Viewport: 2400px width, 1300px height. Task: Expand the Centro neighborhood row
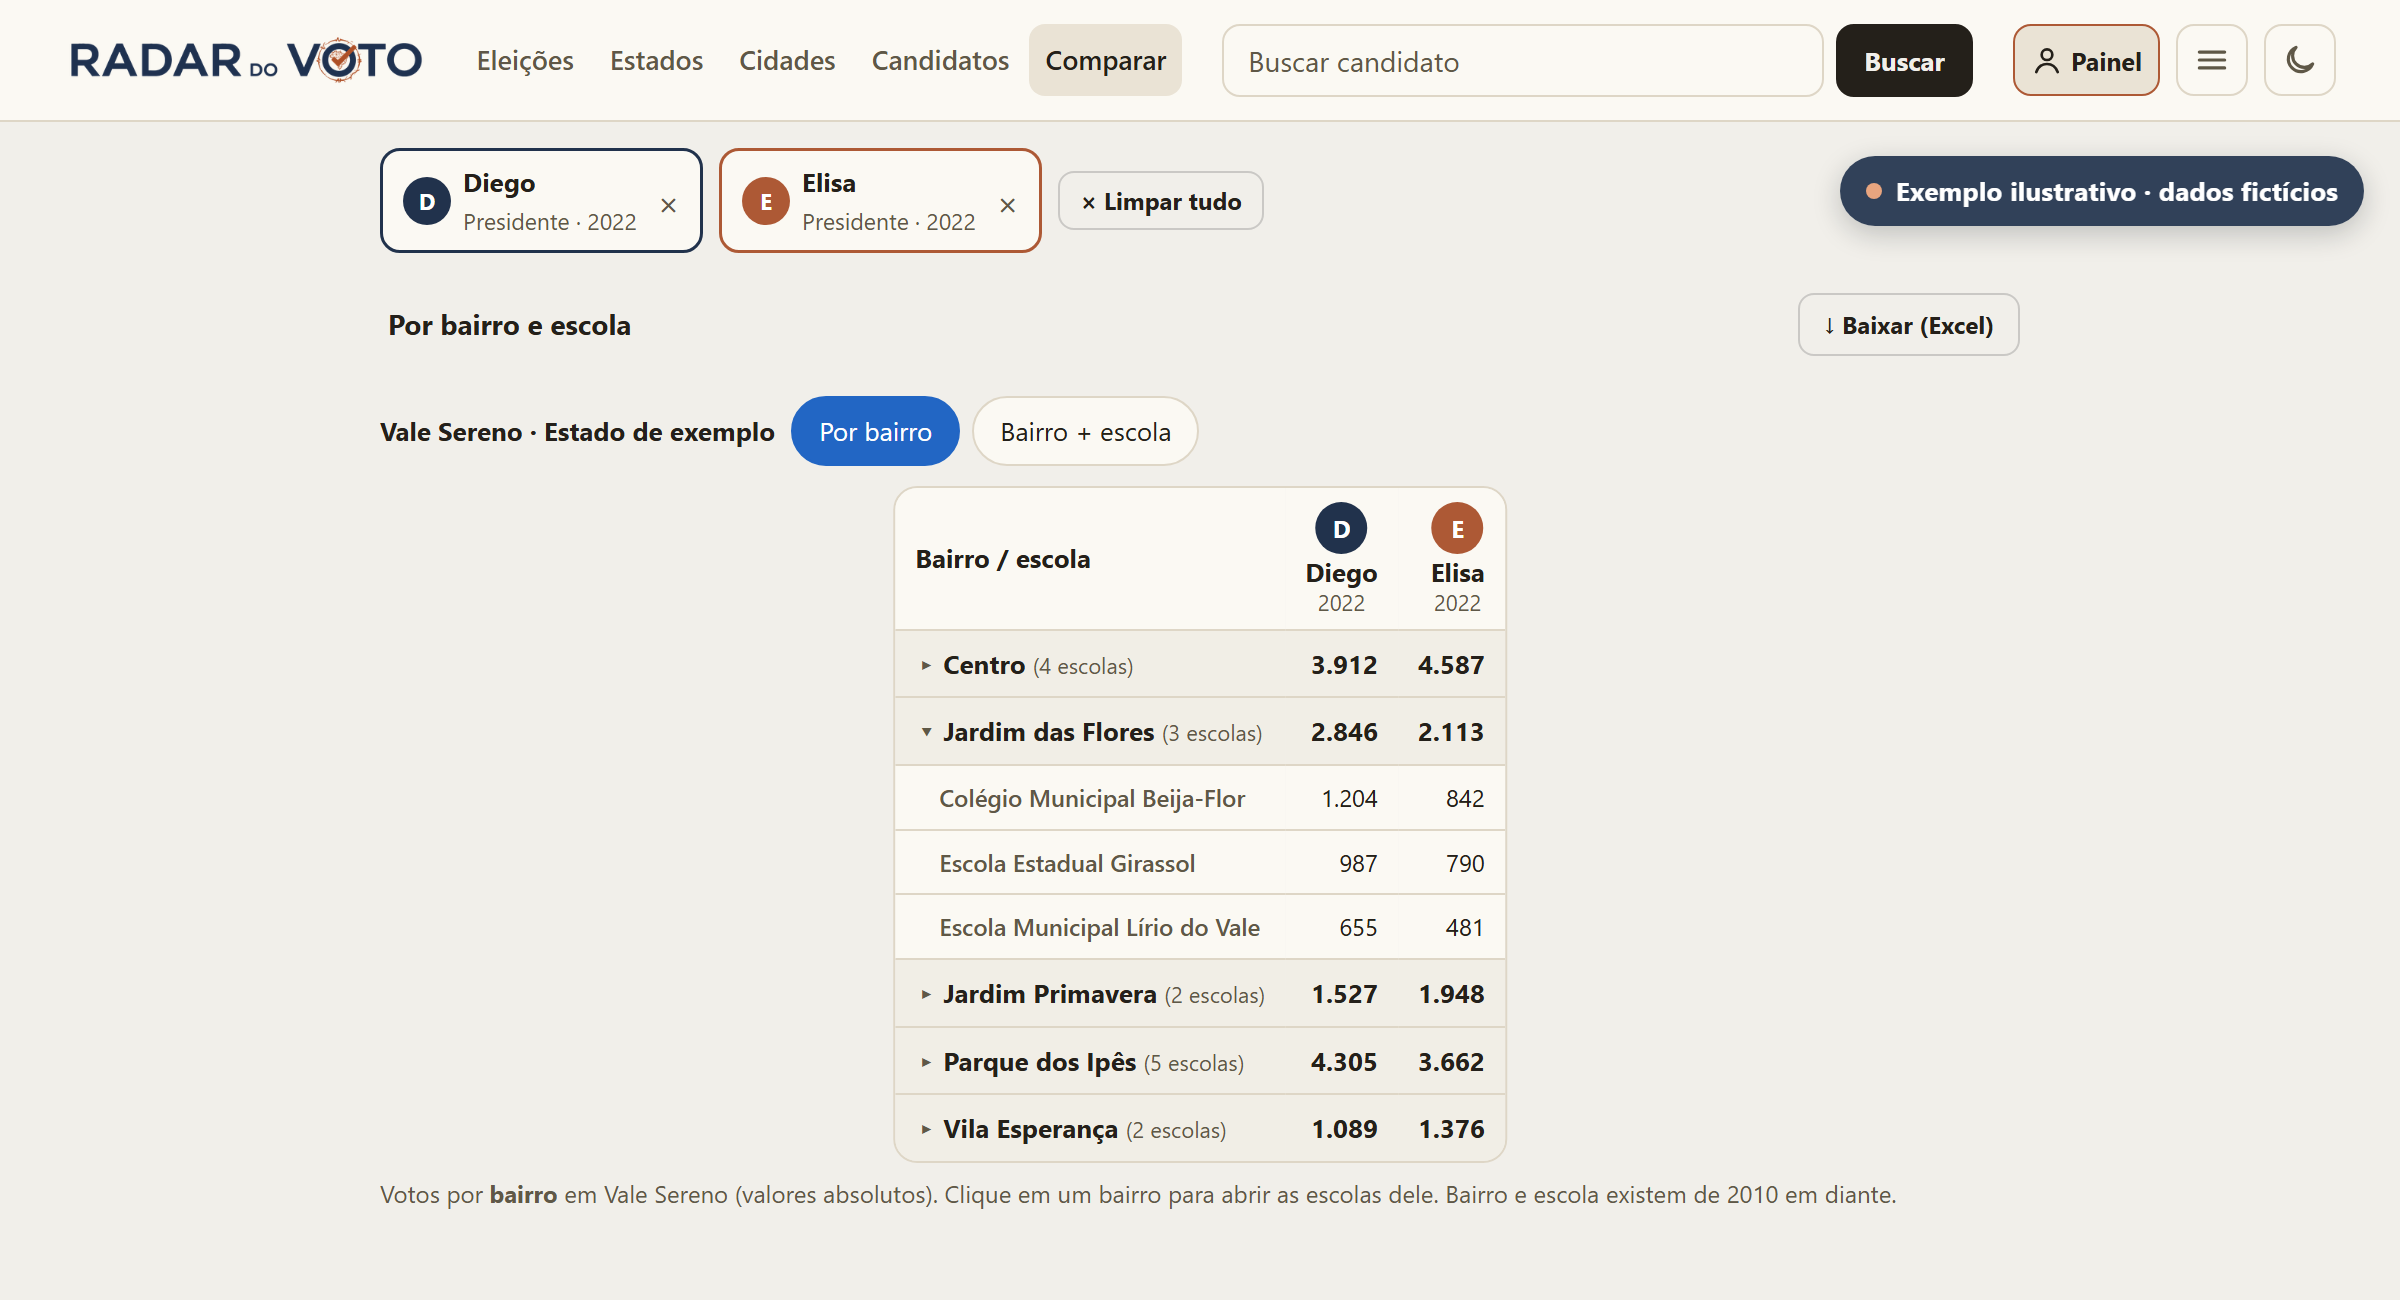point(1200,664)
